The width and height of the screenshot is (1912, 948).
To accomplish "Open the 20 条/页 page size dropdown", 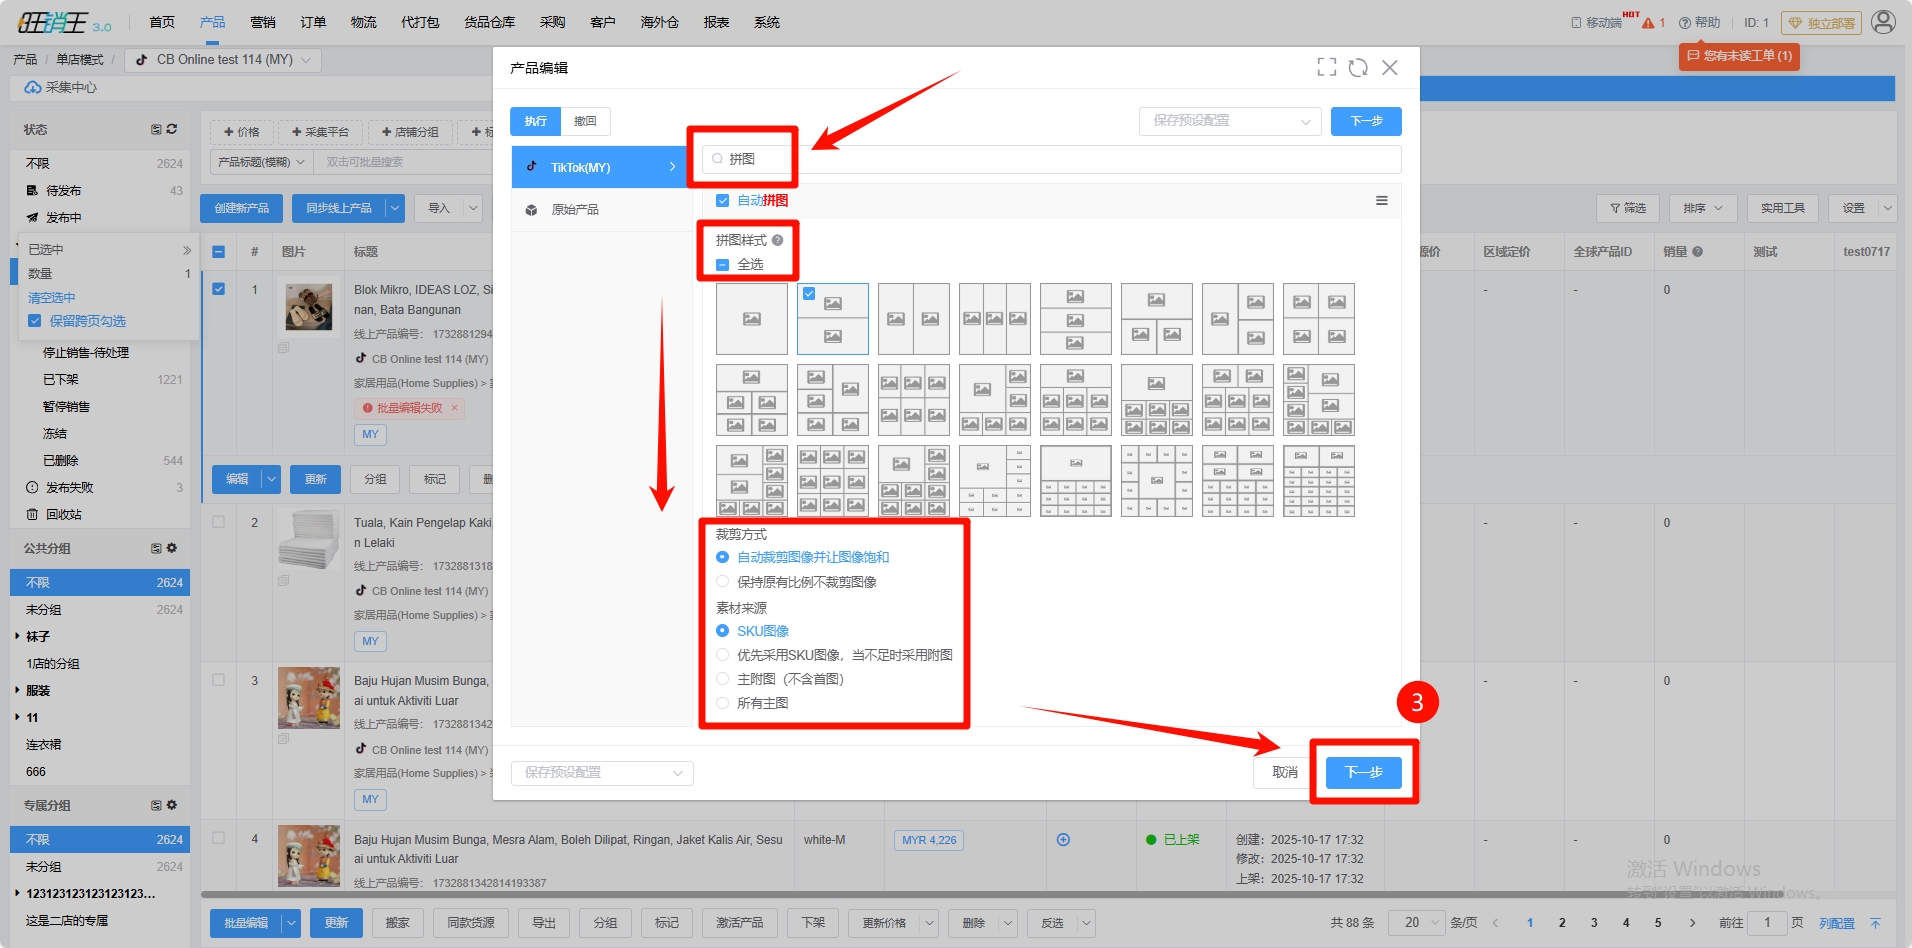I will point(1416,922).
